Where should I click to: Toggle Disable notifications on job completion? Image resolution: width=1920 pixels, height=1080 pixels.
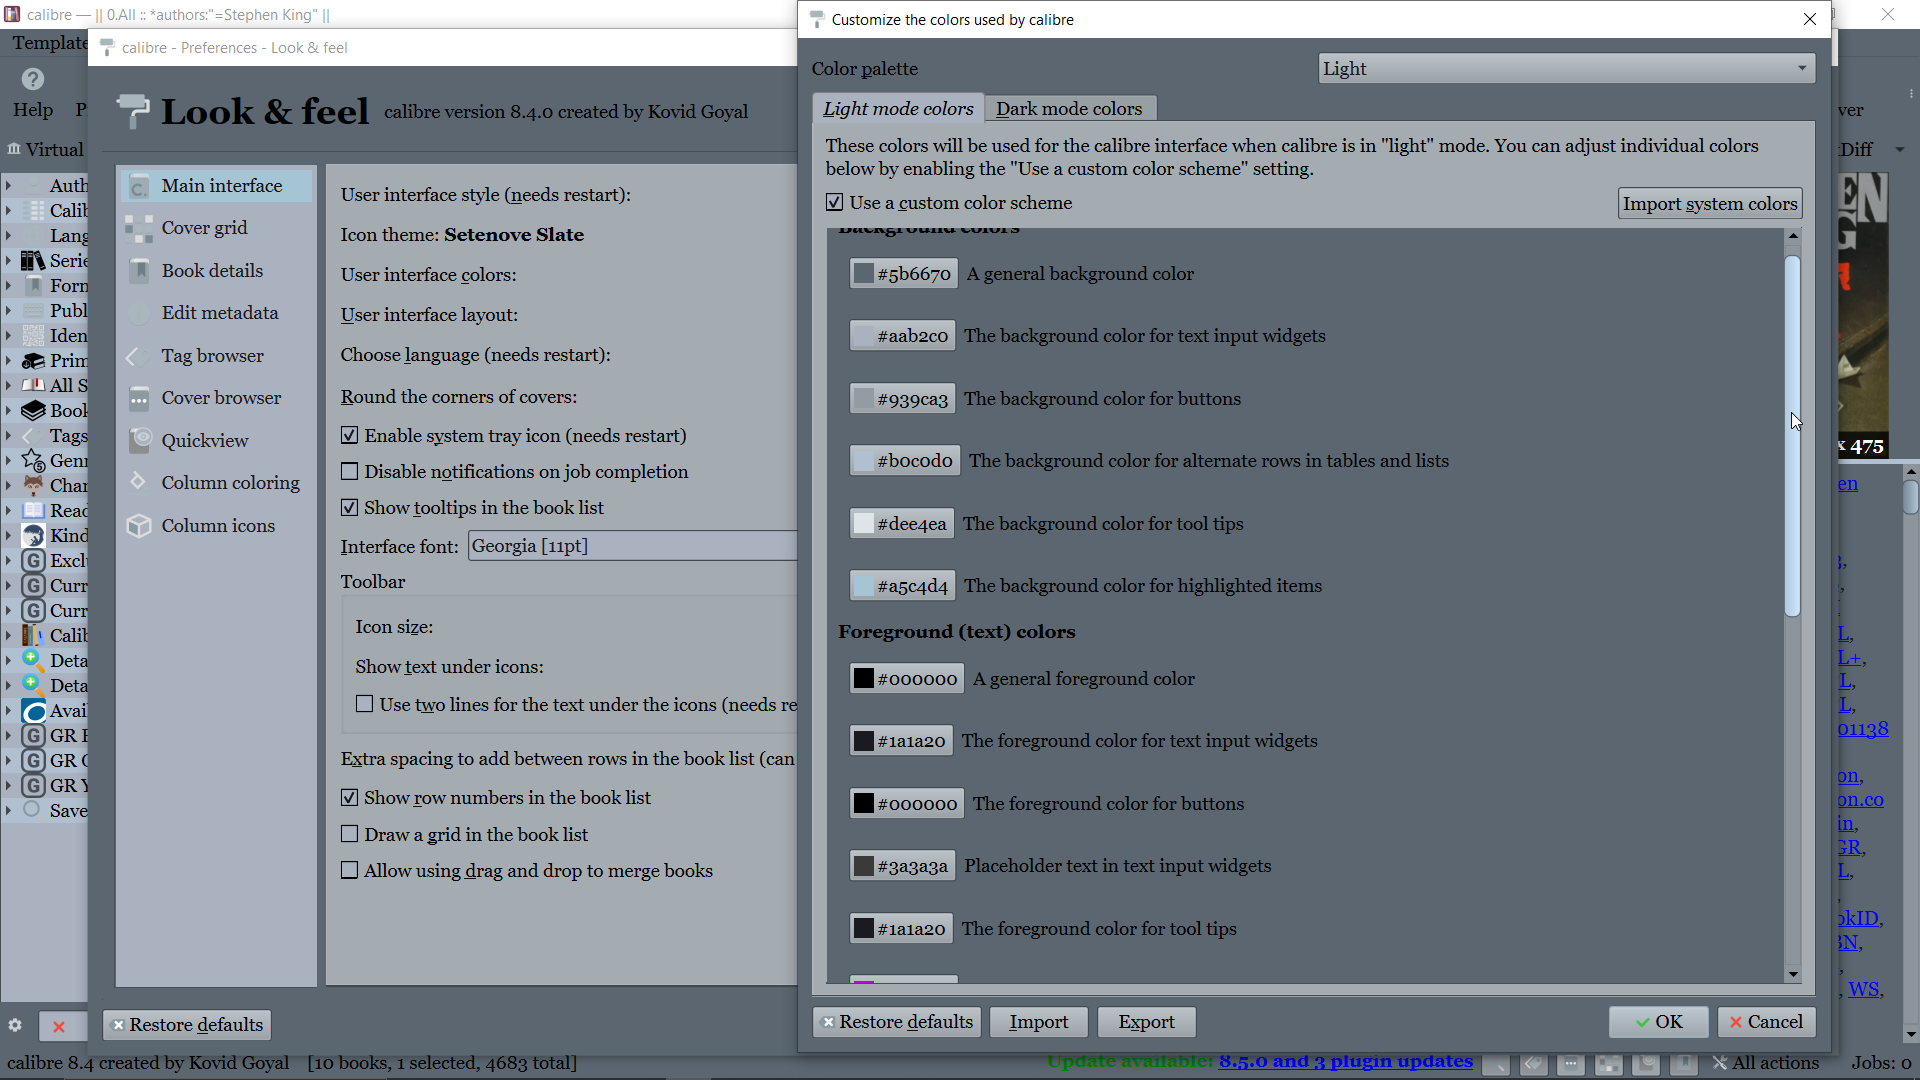pyautogui.click(x=350, y=472)
